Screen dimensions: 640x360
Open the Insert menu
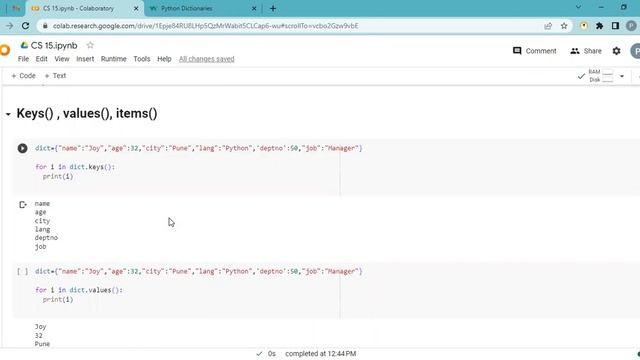tap(85, 59)
